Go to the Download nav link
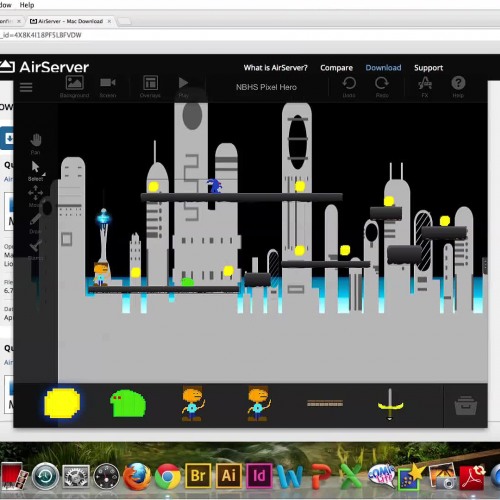 click(383, 68)
